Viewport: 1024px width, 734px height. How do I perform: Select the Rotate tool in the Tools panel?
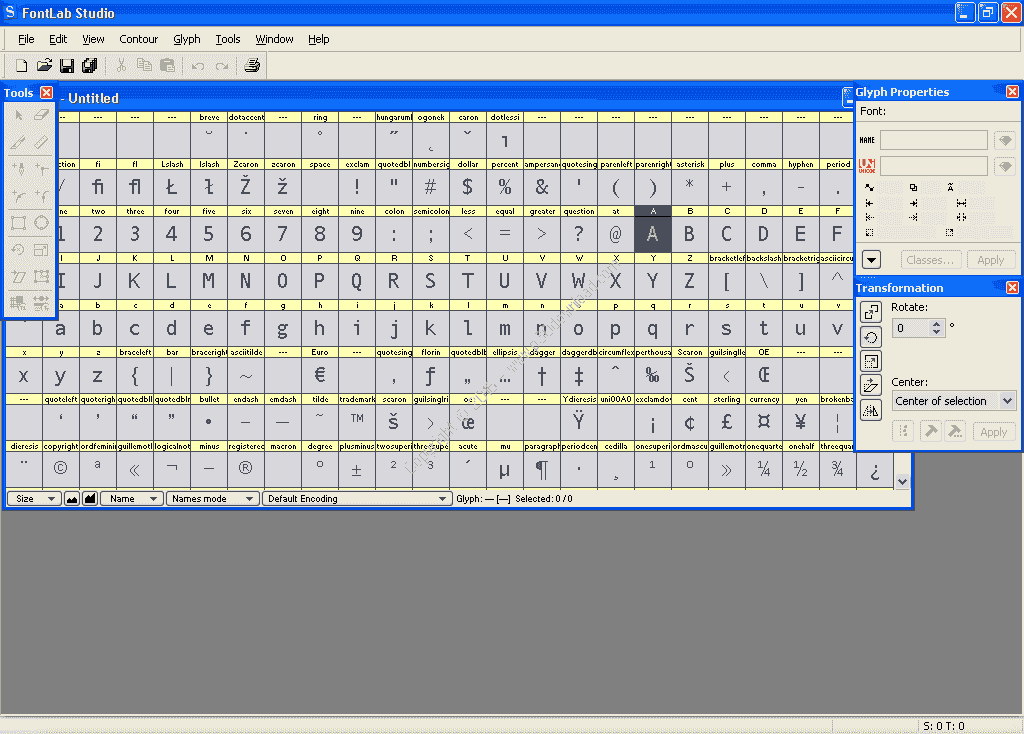point(18,250)
